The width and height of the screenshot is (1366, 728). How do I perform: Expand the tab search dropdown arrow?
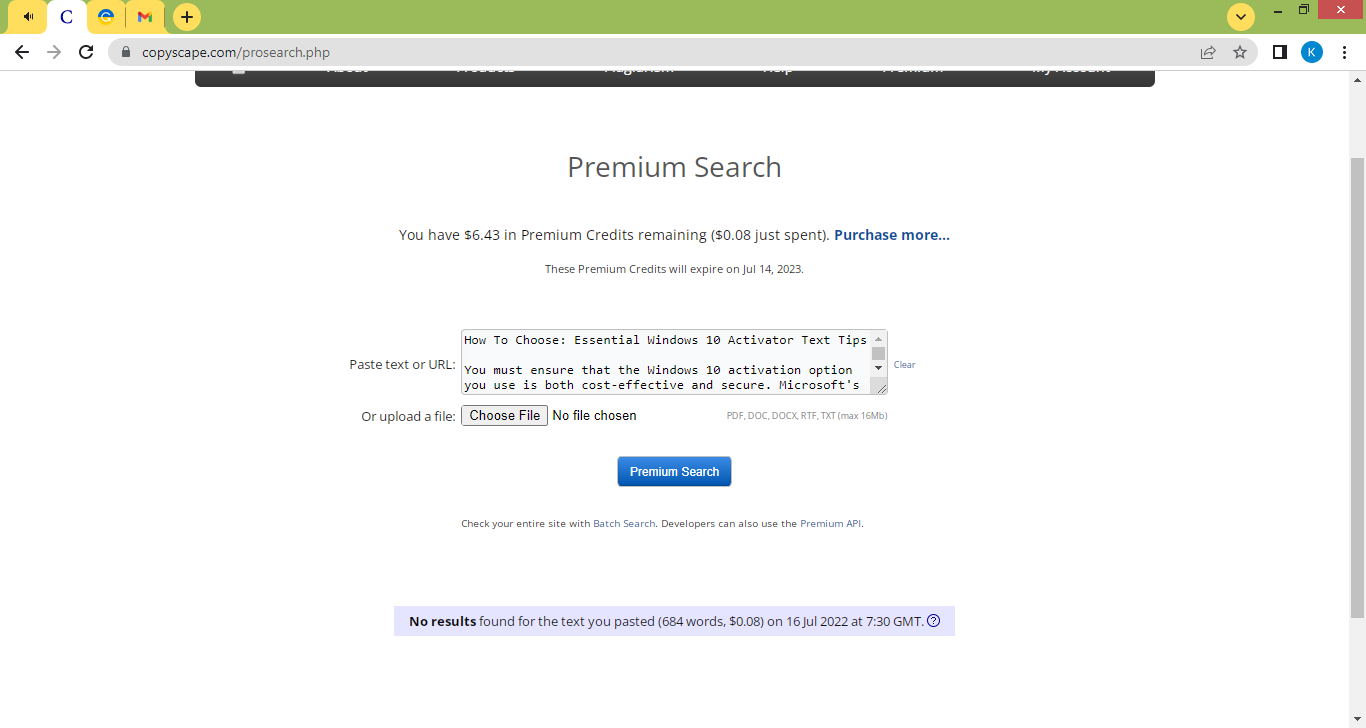(x=1240, y=17)
